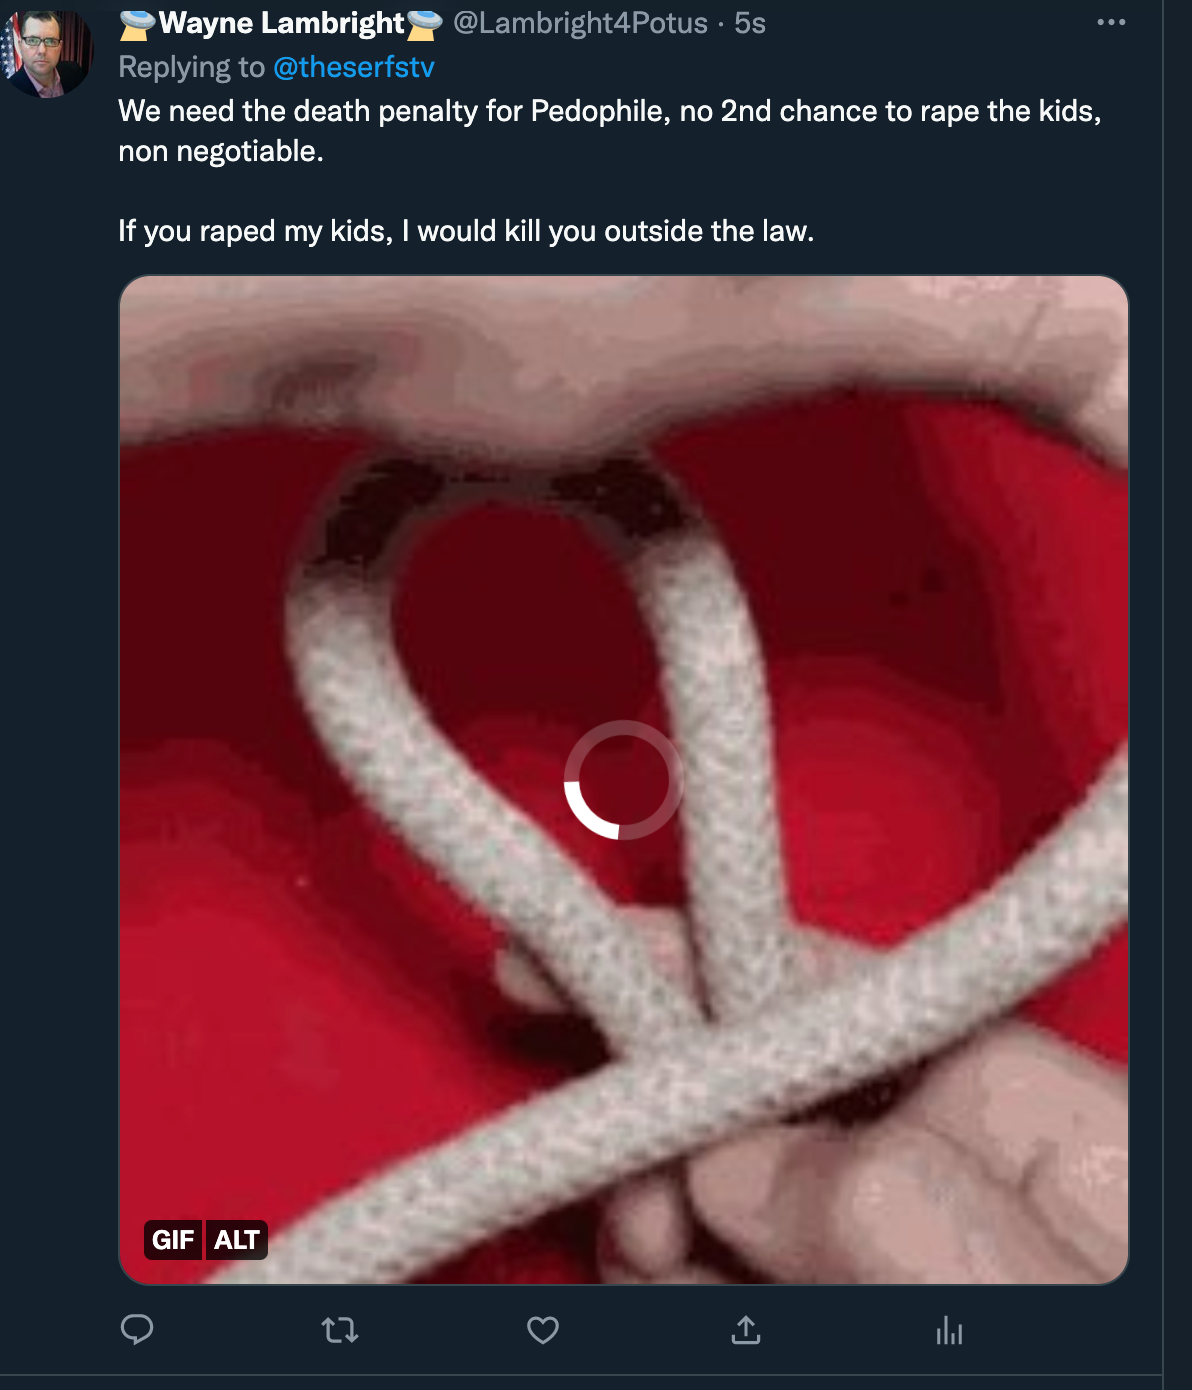Click the 5s timestamp permalink

coord(750,23)
